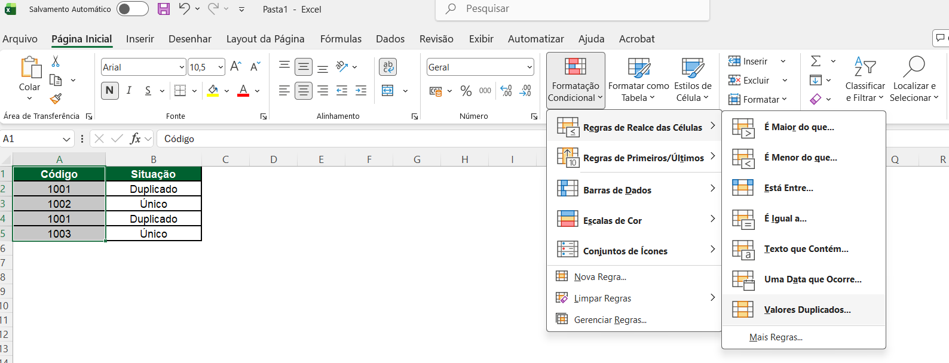Select É Maior do que... rule
This screenshot has height=363, width=949.
point(803,128)
